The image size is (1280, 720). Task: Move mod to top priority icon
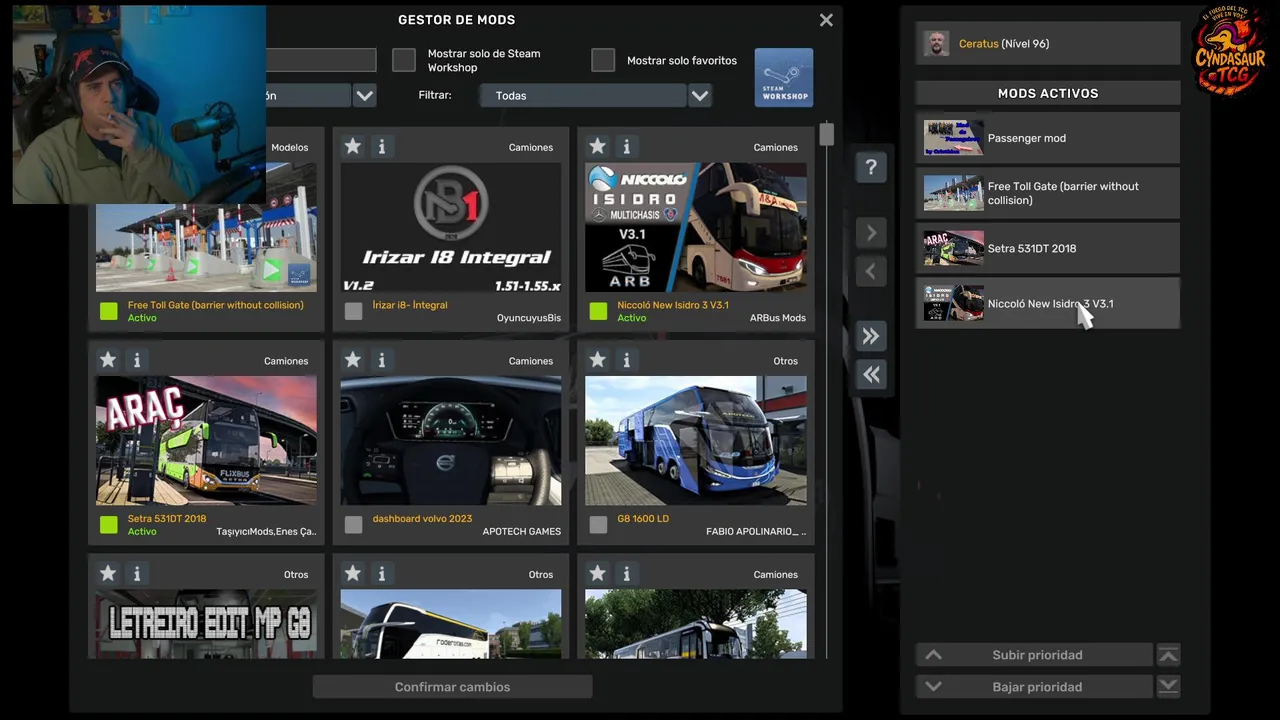coord(1168,655)
